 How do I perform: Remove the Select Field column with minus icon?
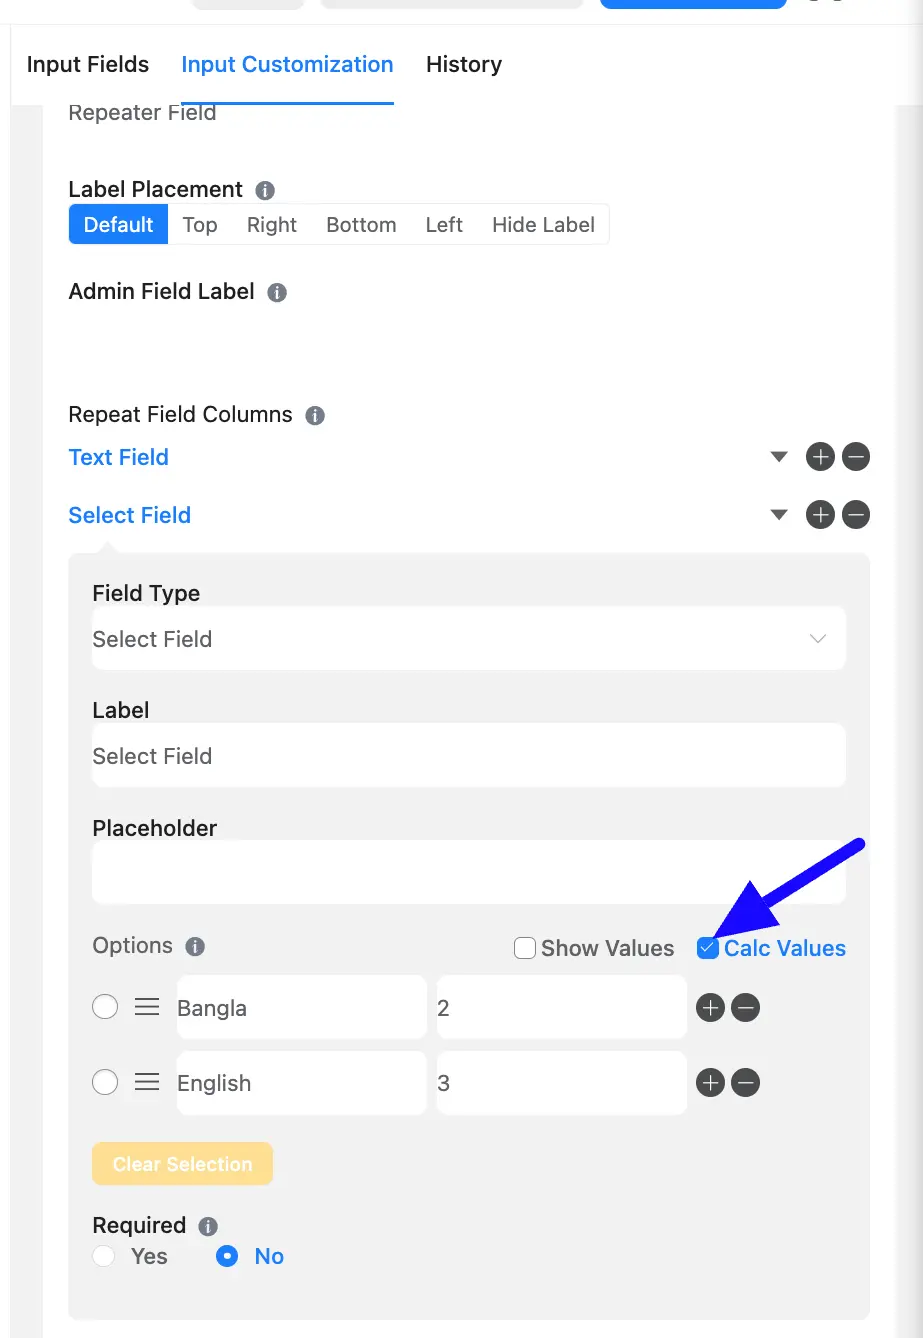(856, 515)
